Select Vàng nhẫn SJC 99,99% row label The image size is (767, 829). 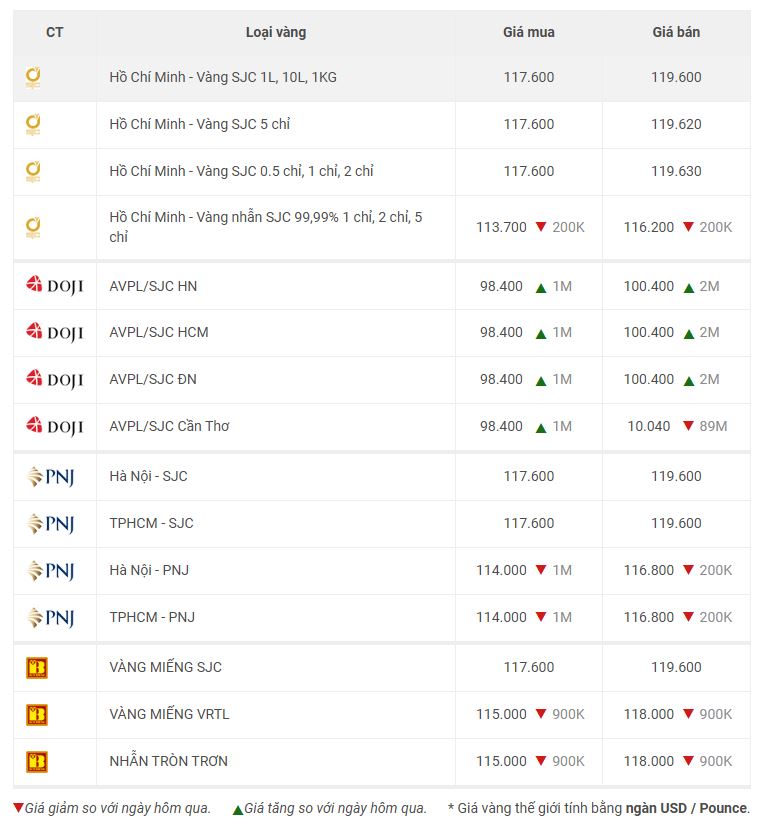pos(266,227)
